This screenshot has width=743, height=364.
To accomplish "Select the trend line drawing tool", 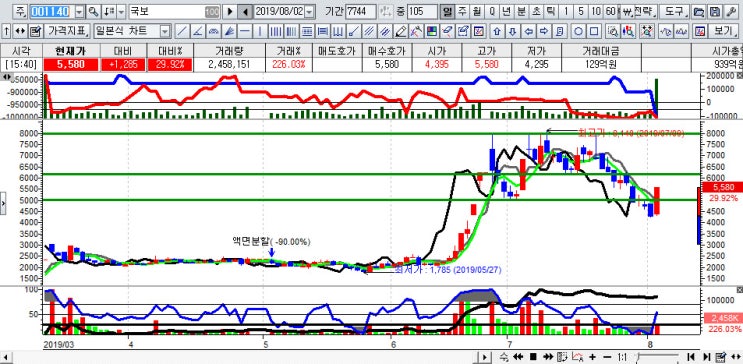I will (181, 32).
